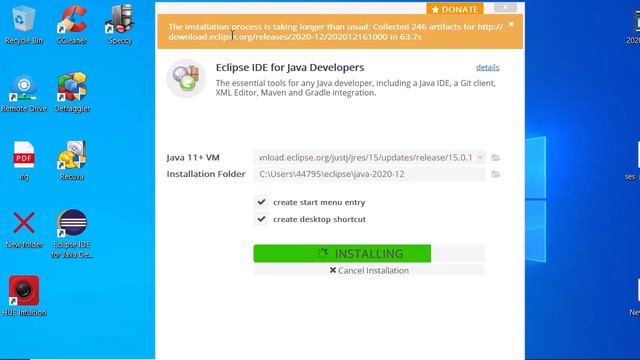Close the Eclipse installer window
The height and width of the screenshot is (360, 640).
[x=505, y=7]
